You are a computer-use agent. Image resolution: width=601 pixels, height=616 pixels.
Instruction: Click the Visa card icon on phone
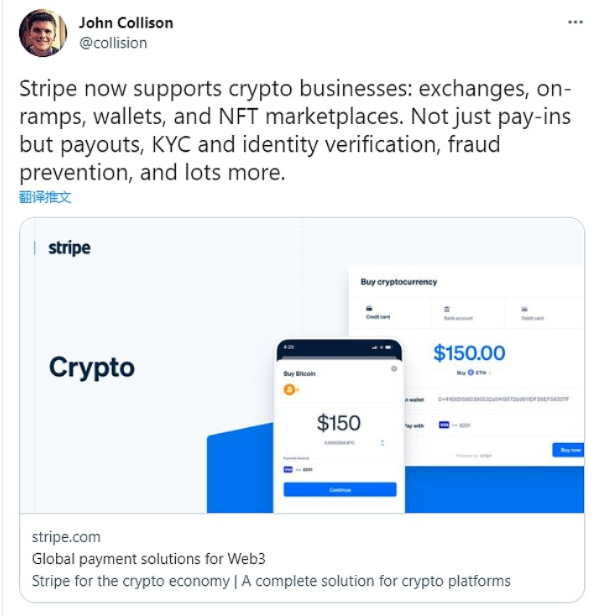pyautogui.click(x=288, y=469)
